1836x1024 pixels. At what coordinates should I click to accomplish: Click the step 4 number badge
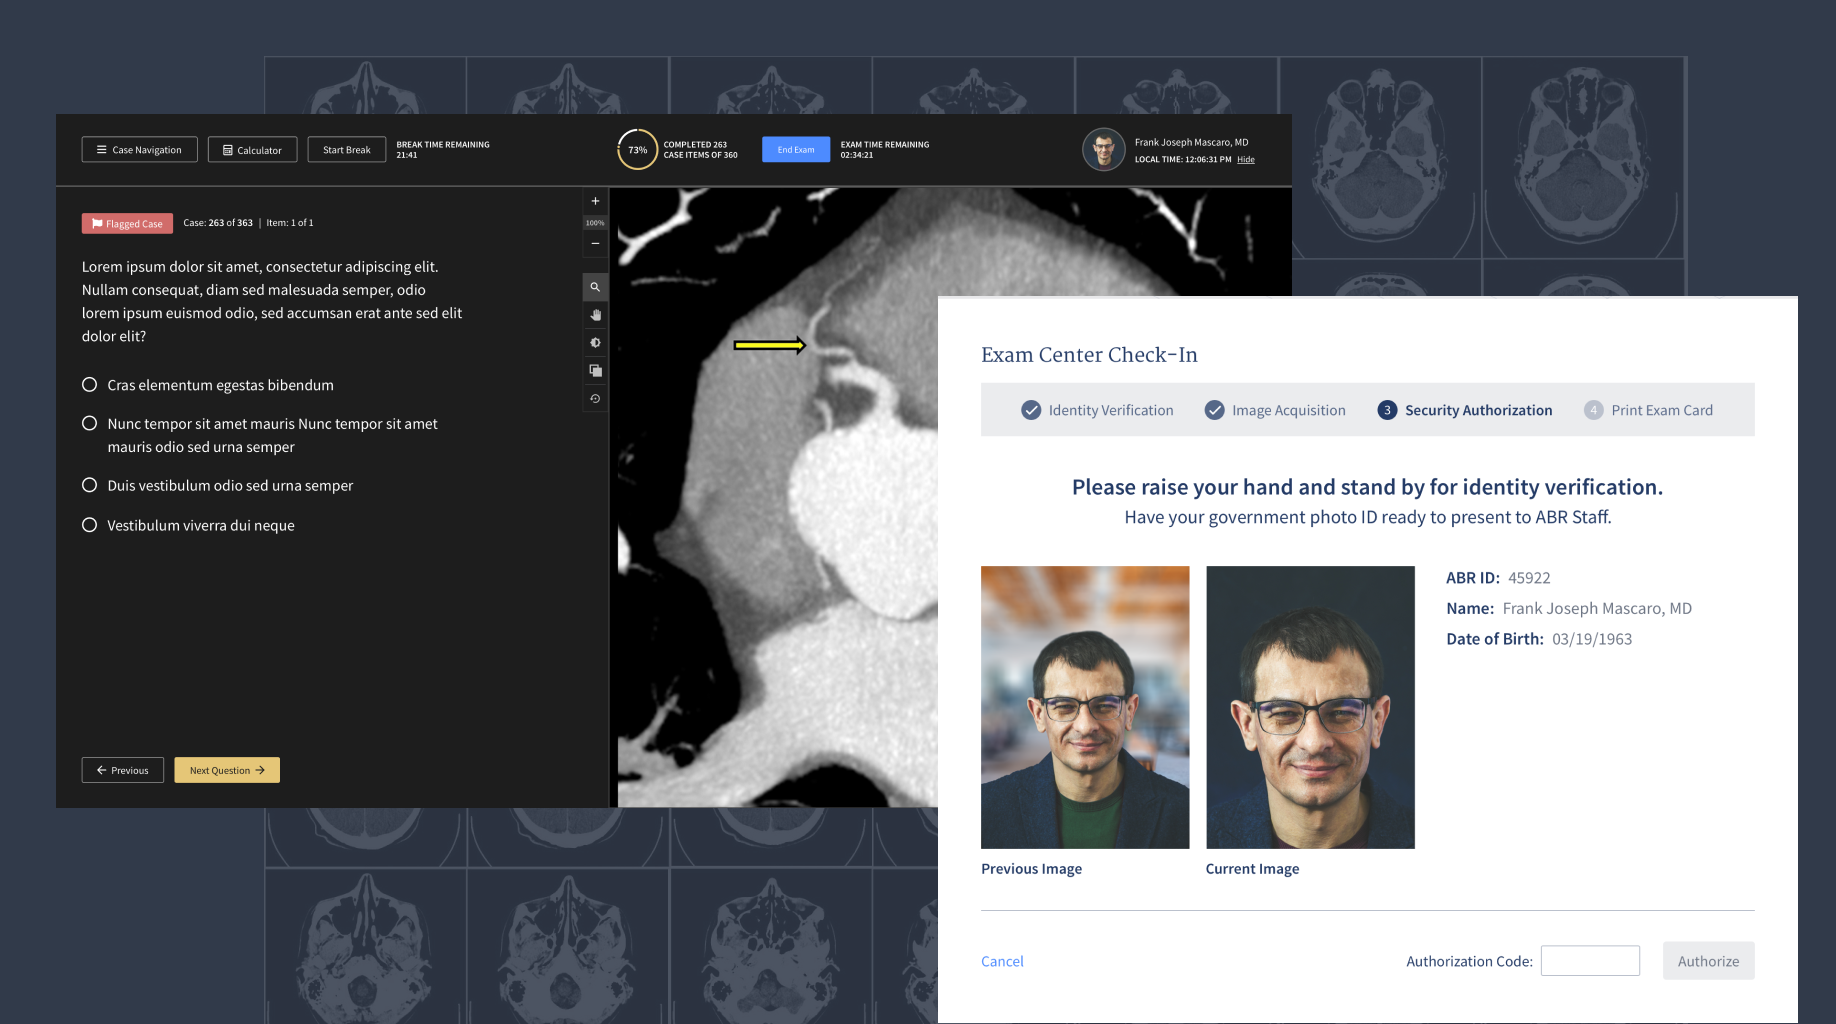1594,410
